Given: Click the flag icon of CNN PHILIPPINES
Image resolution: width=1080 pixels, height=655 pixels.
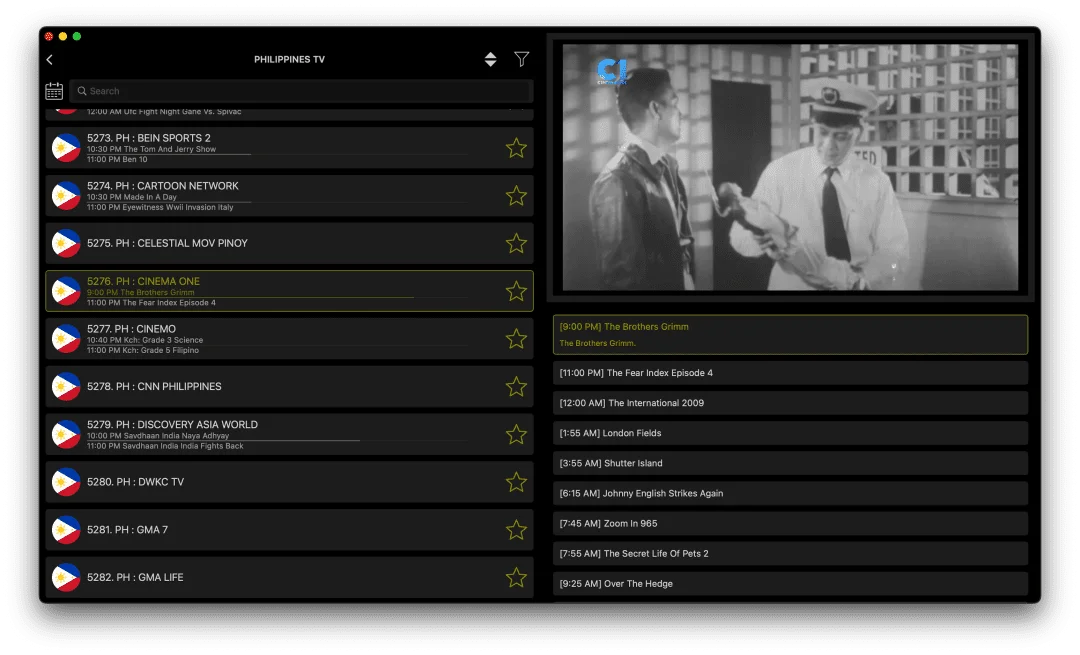Looking at the screenshot, I should 66,386.
